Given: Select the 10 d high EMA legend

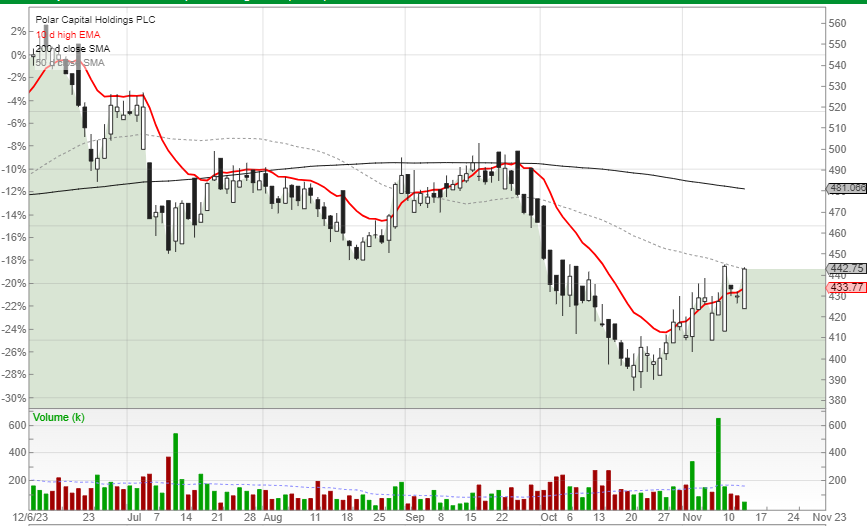Looking at the screenshot, I should pyautogui.click(x=68, y=34).
